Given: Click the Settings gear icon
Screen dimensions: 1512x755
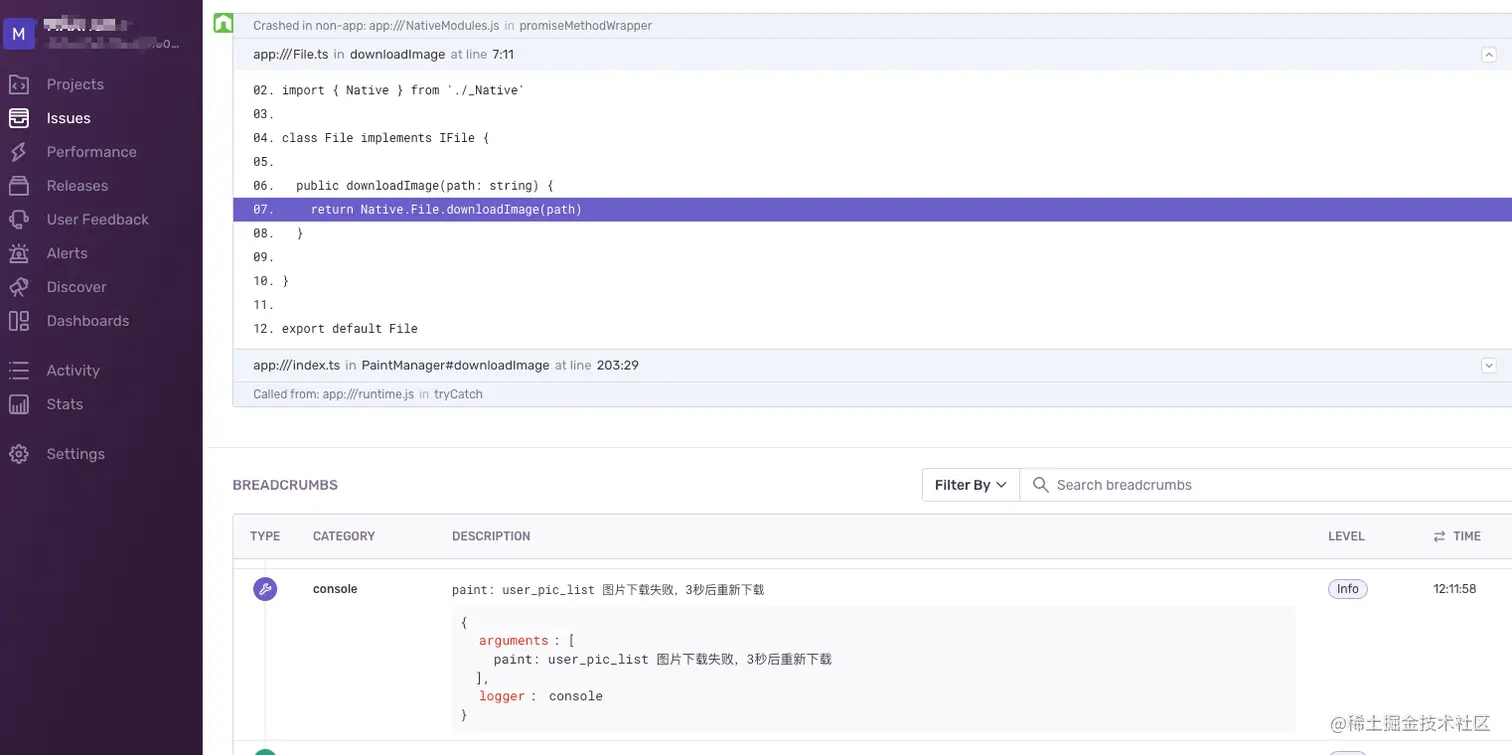Looking at the screenshot, I should (x=19, y=454).
